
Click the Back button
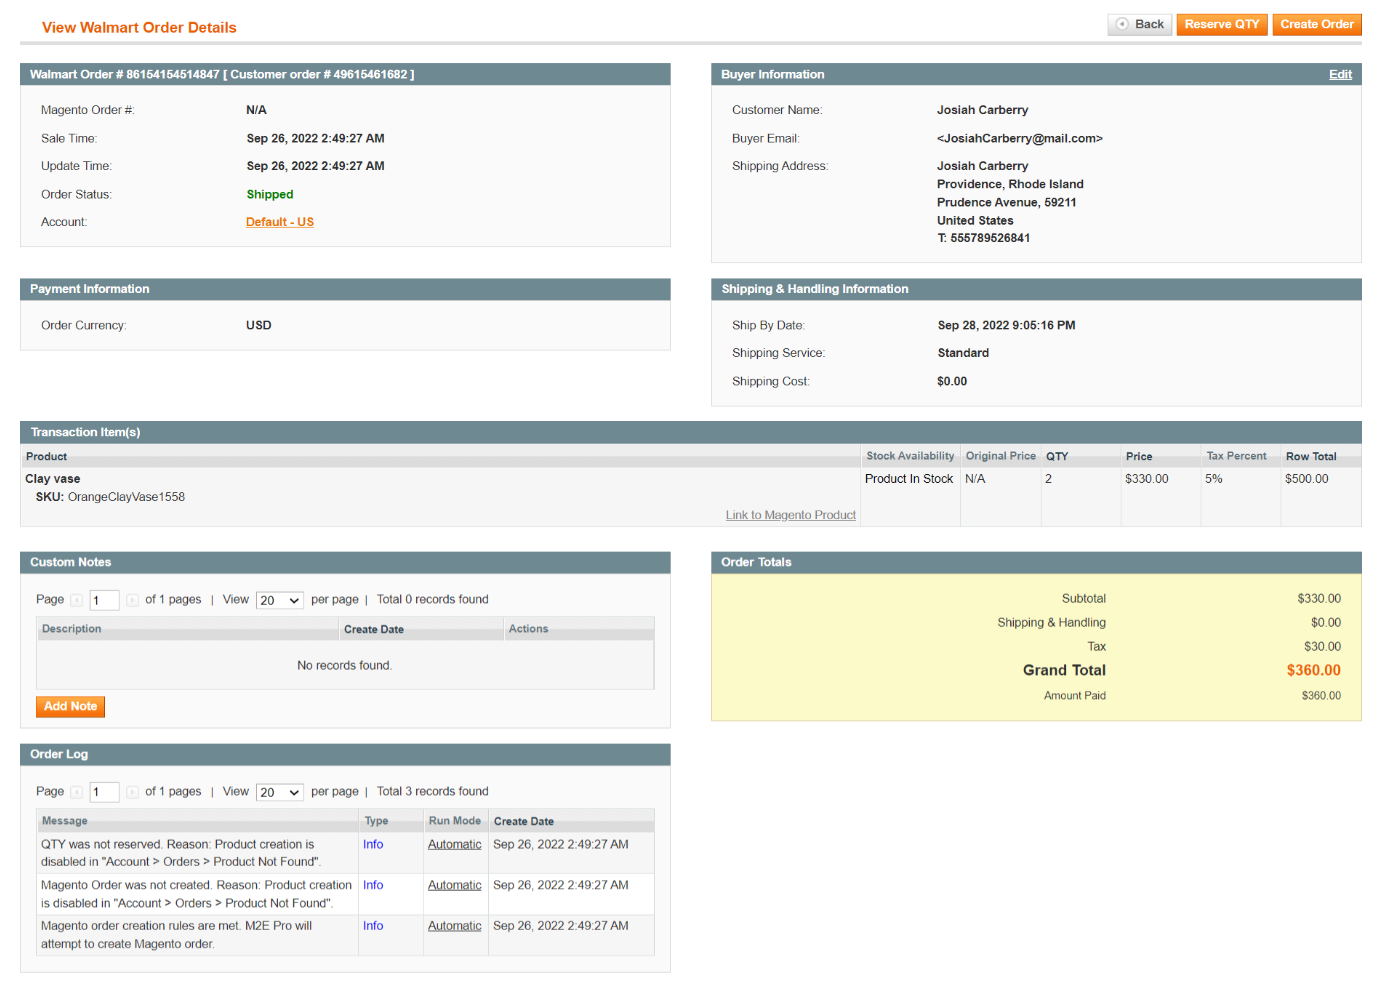pyautogui.click(x=1139, y=24)
